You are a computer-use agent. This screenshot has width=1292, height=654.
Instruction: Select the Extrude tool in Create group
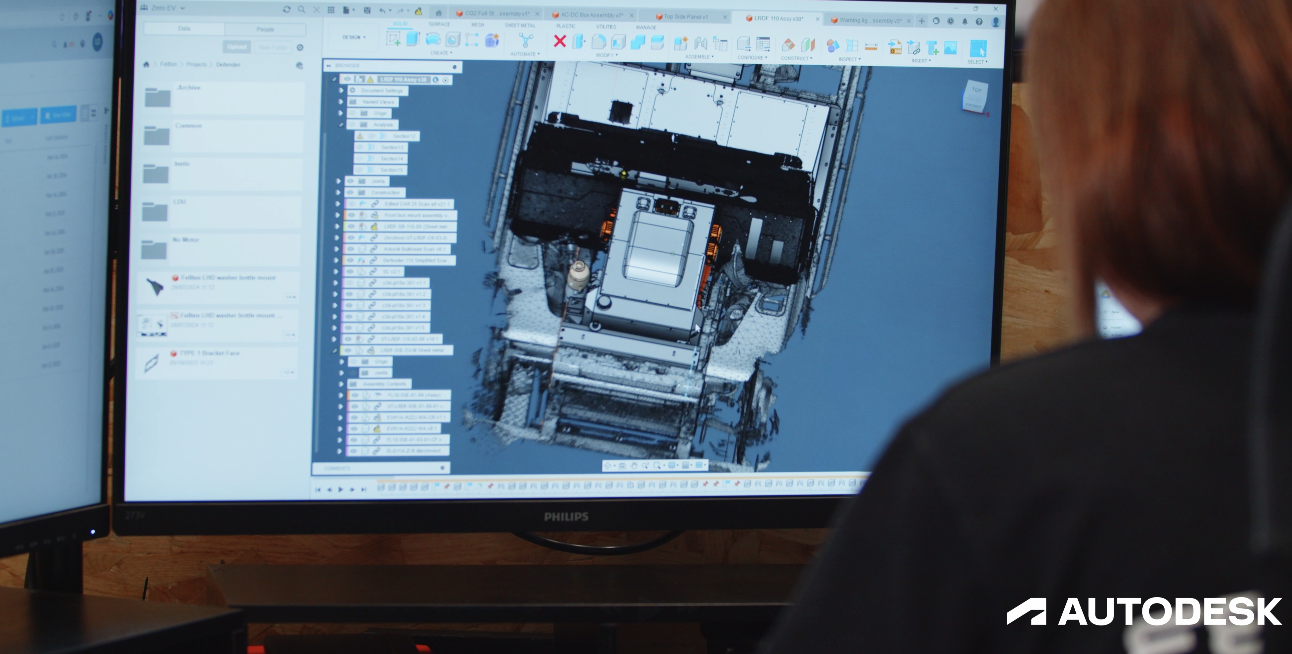click(x=413, y=38)
